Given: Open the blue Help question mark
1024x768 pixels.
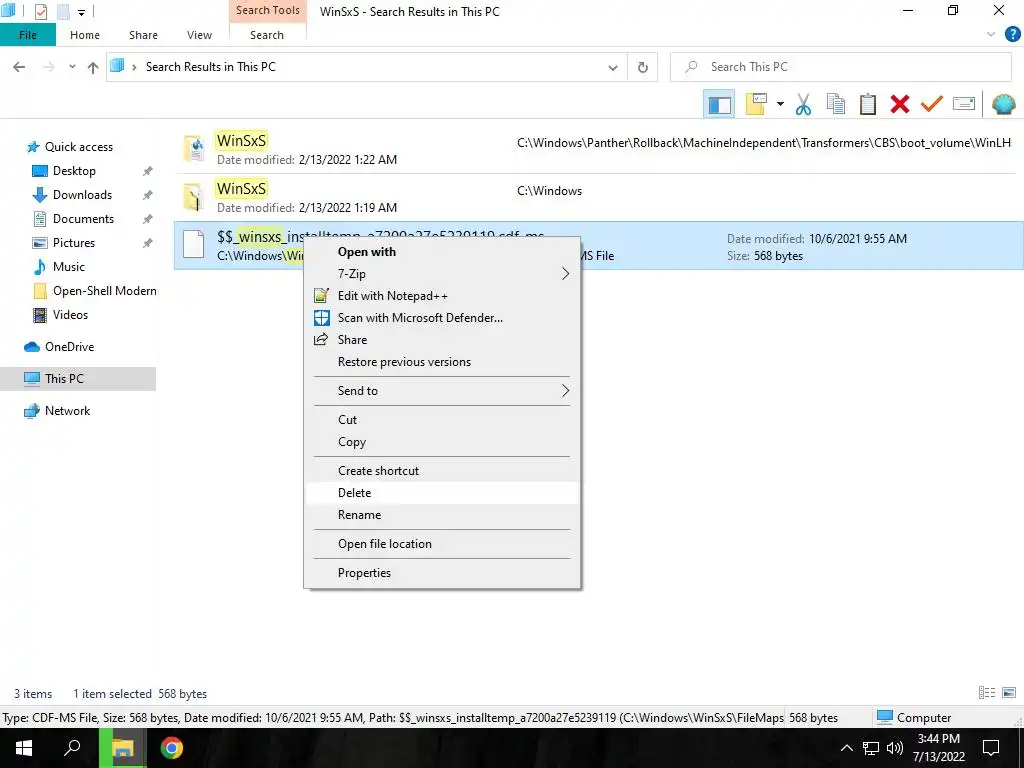Looking at the screenshot, I should [x=1012, y=35].
